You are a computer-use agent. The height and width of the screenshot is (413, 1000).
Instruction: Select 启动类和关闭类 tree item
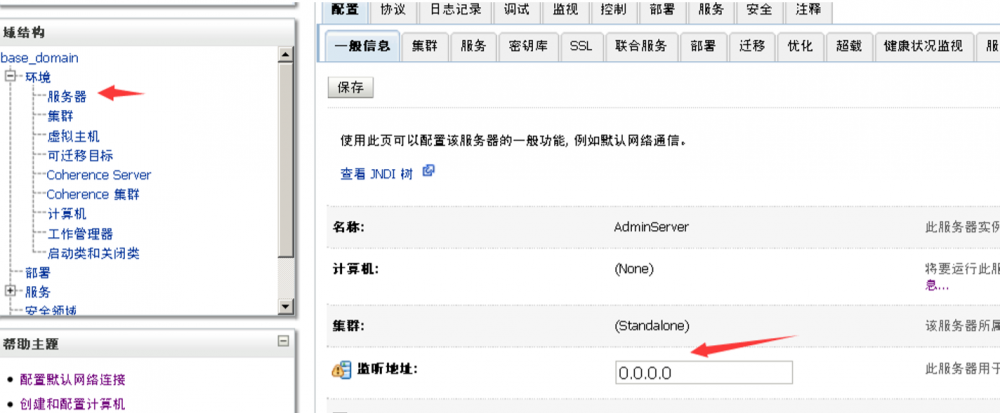[x=93, y=254]
